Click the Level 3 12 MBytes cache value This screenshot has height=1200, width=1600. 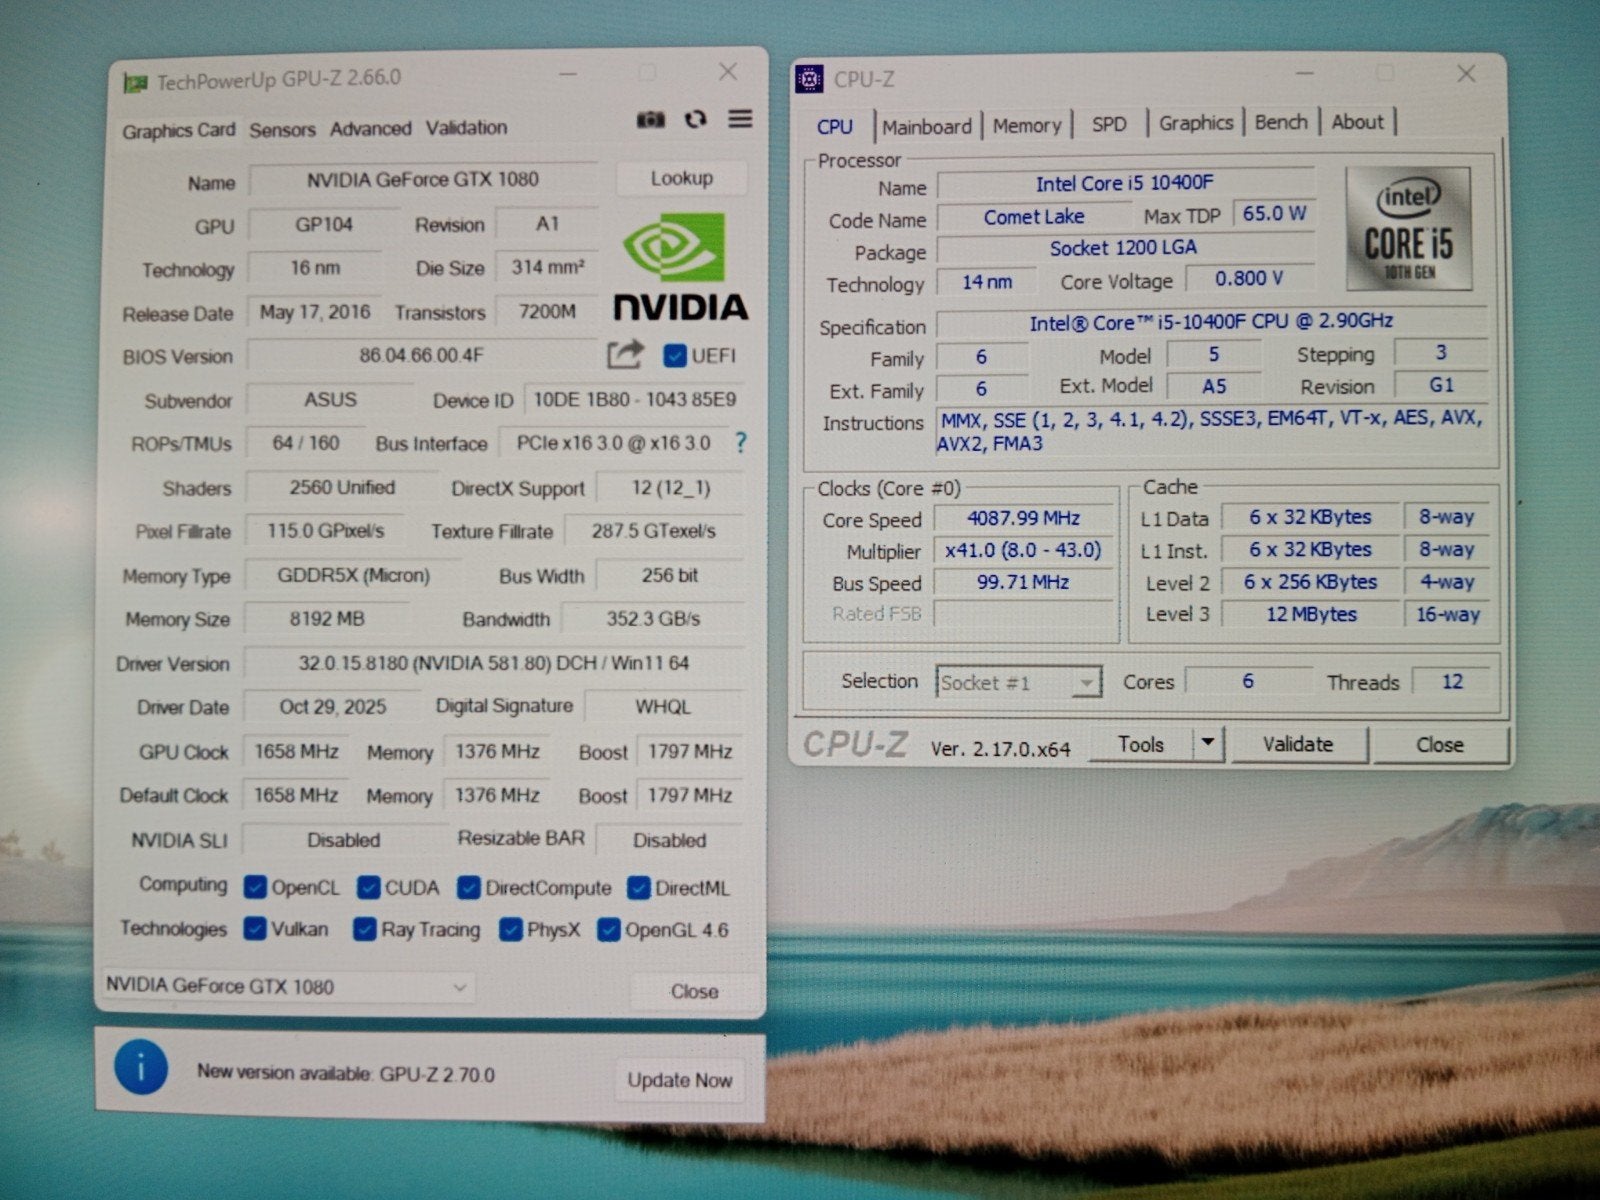click(1311, 614)
